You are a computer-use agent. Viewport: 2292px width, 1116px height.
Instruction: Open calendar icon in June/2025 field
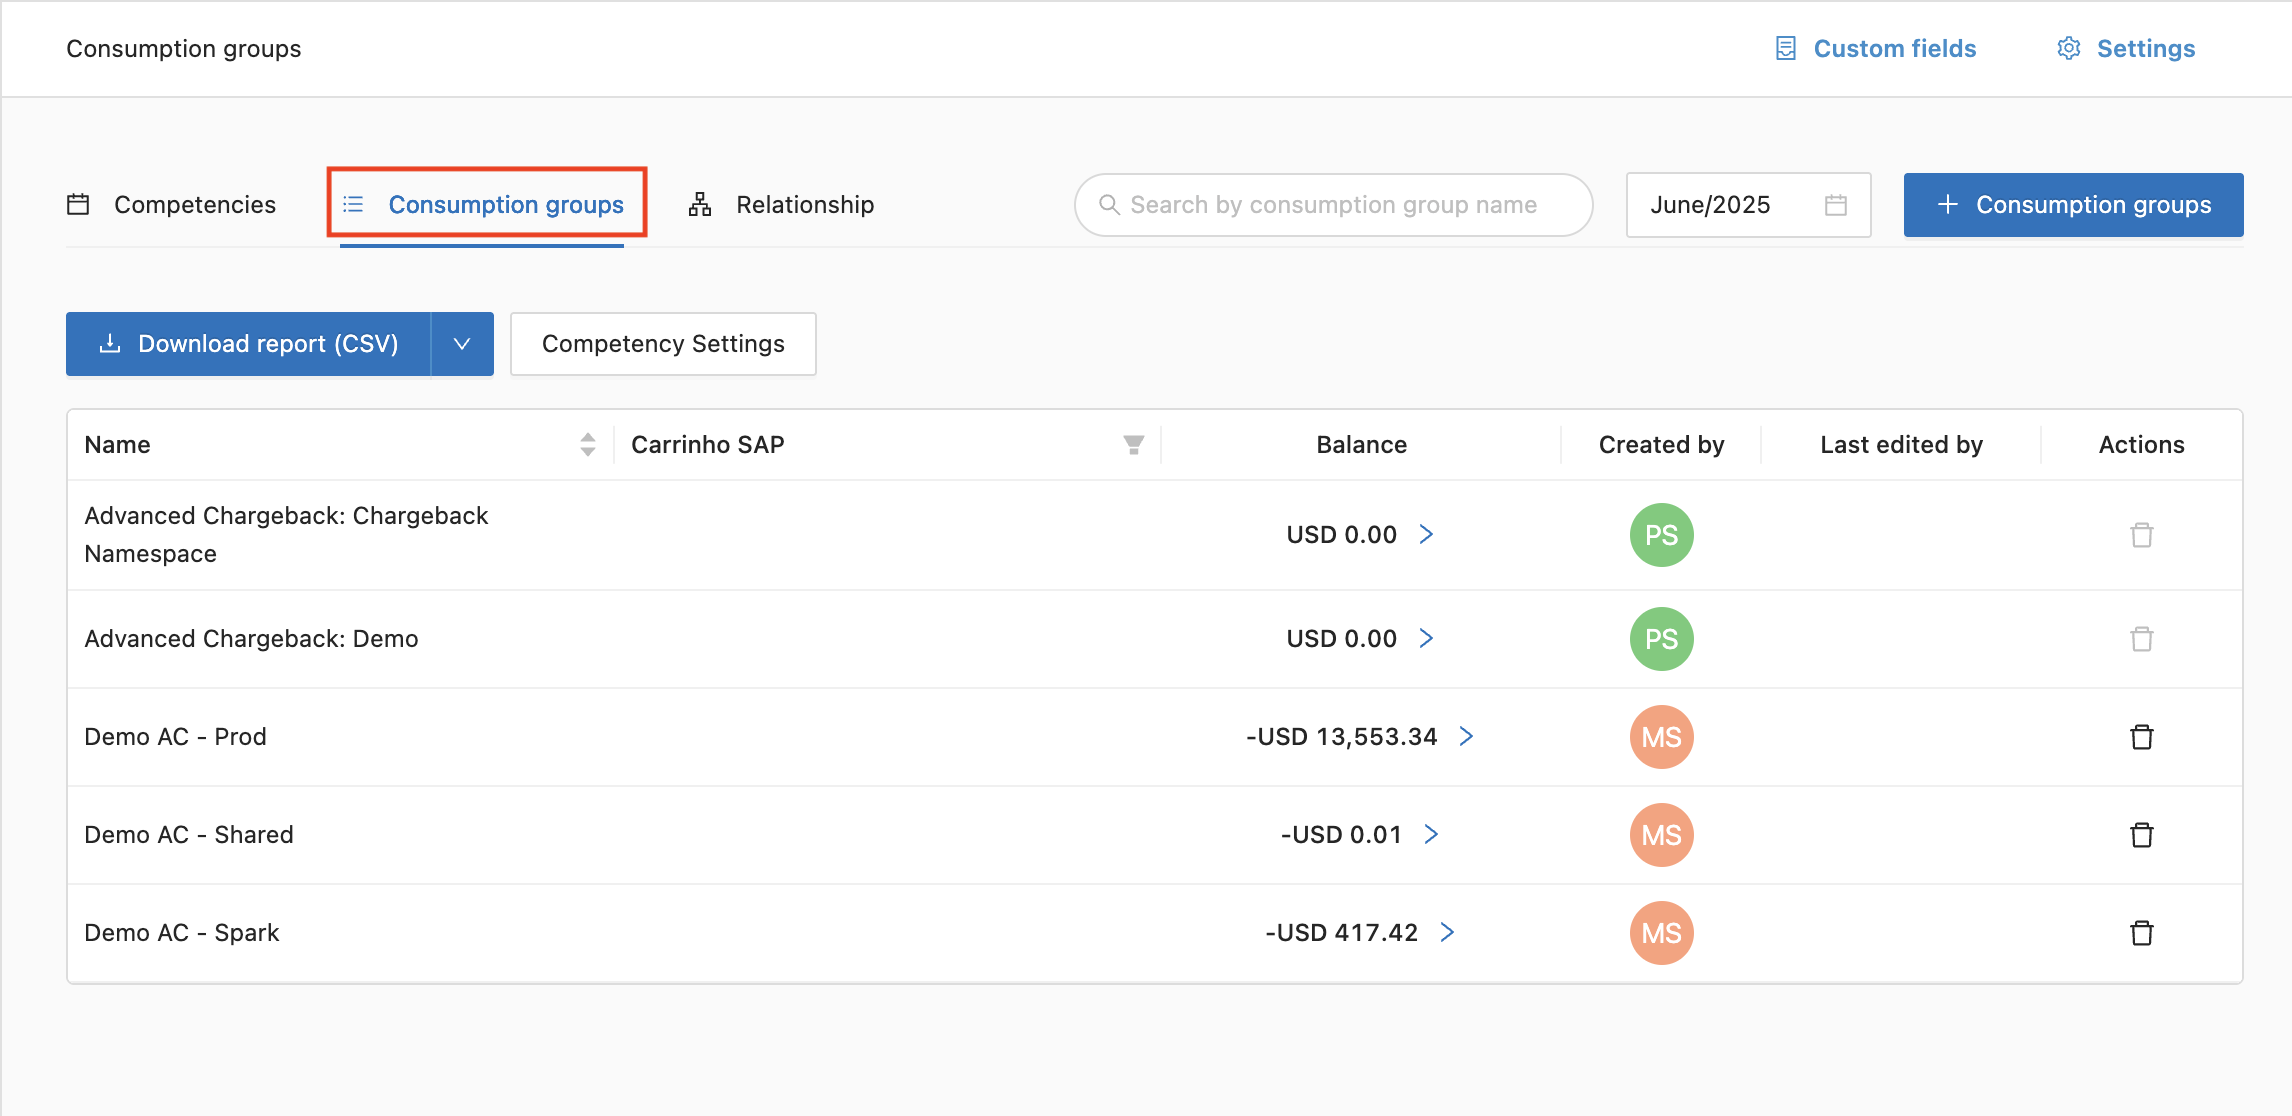coord(1835,205)
